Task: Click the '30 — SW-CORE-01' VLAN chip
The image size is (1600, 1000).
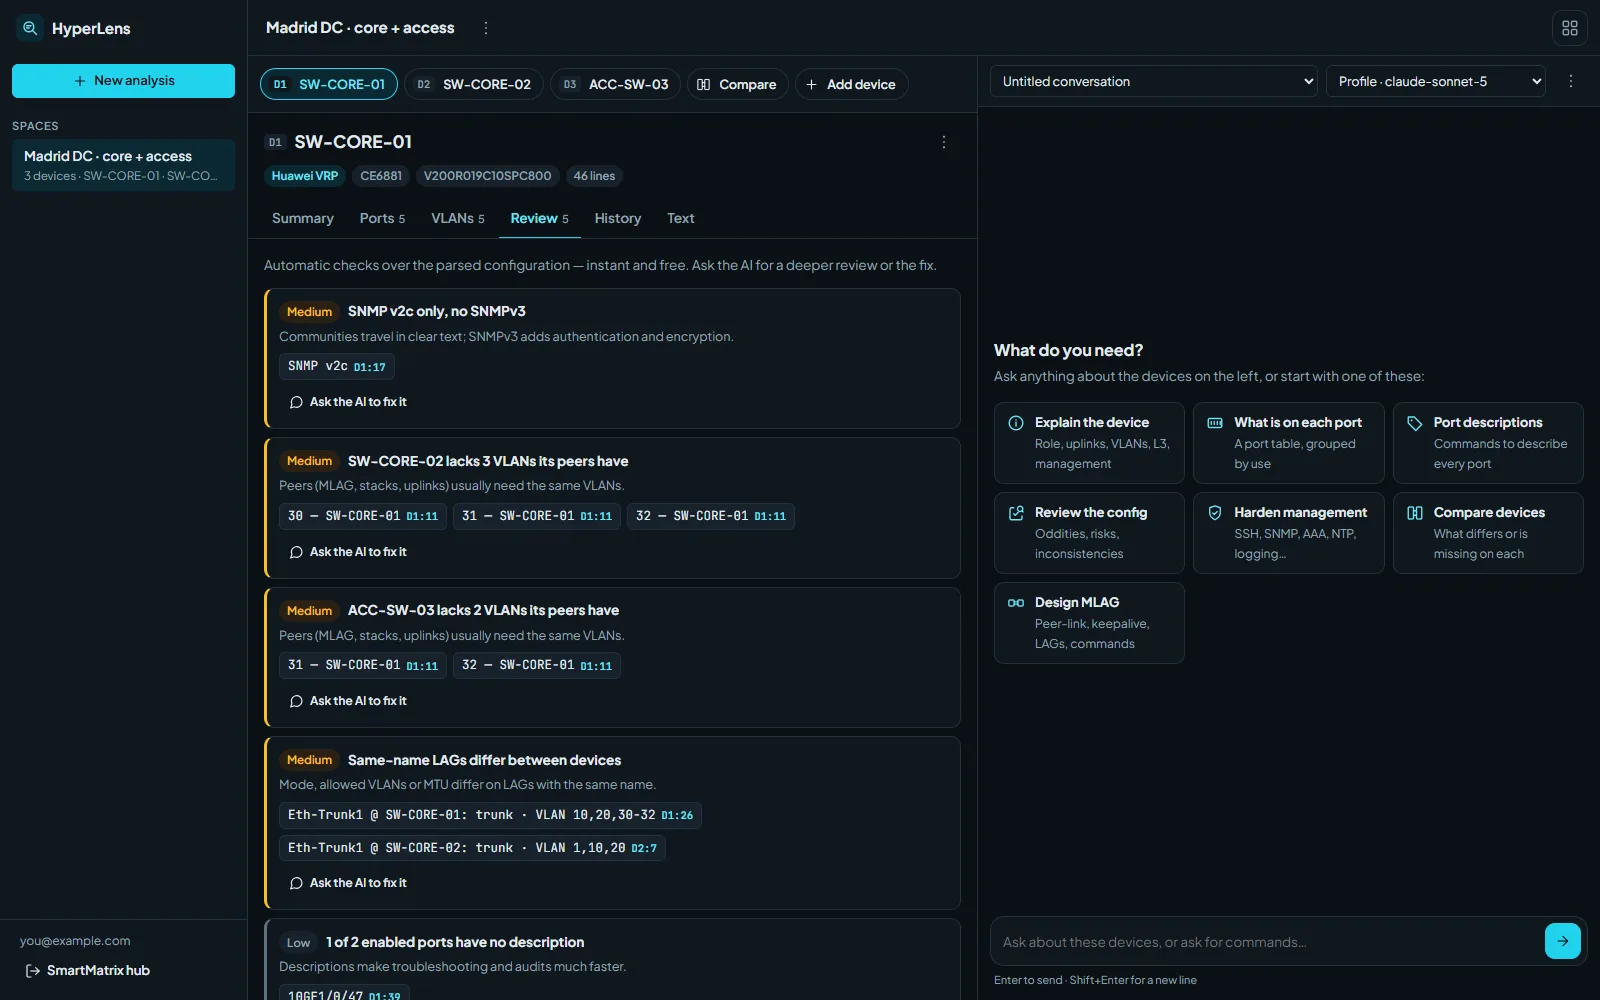Action: [x=363, y=516]
